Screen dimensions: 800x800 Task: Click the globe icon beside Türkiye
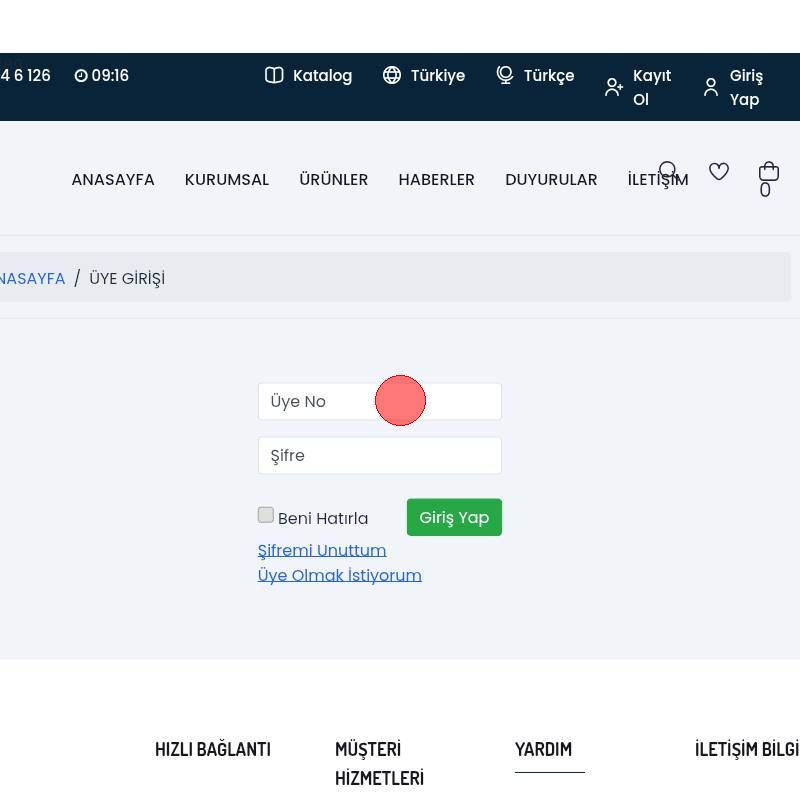(x=392, y=76)
